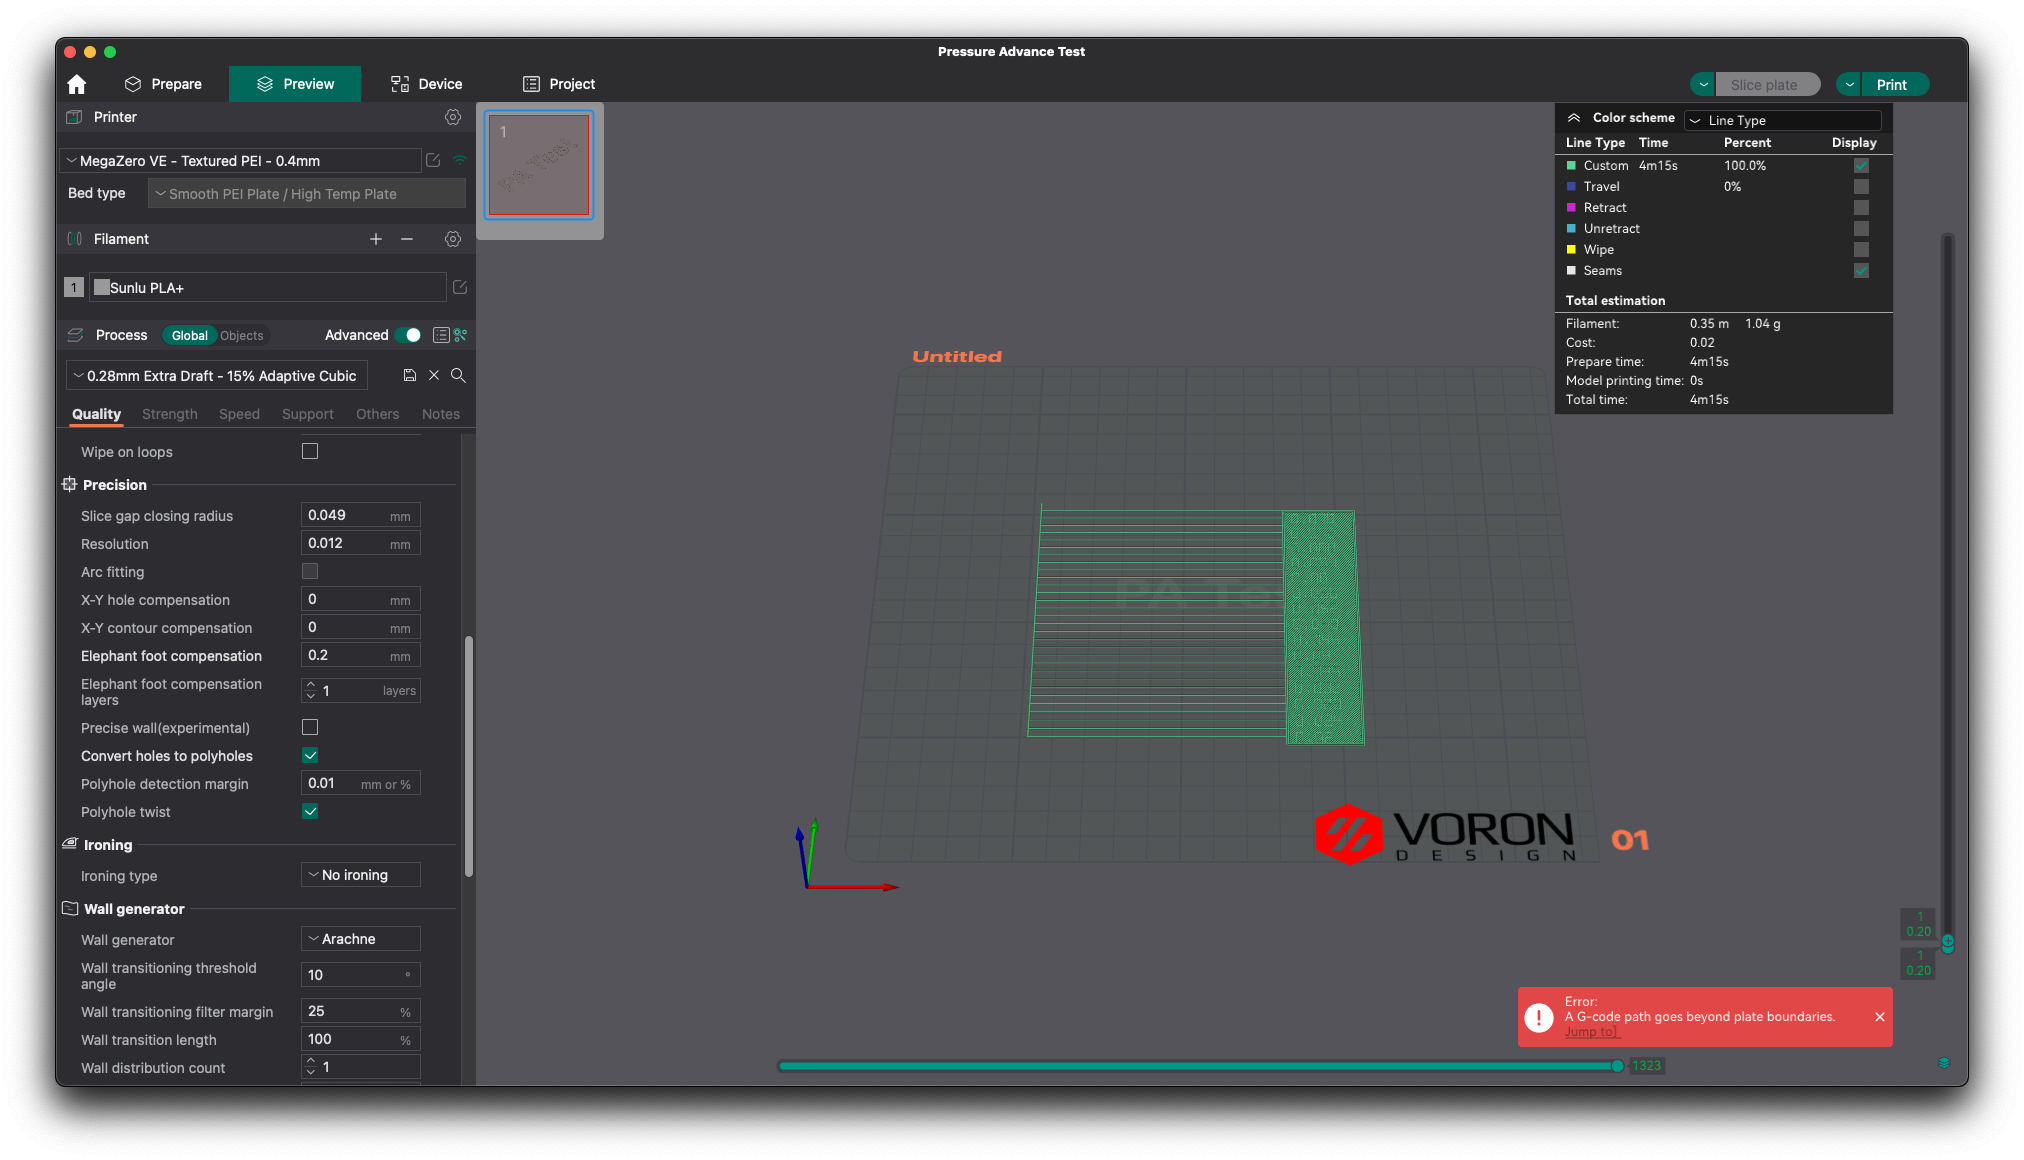Click the Jump to error link
The height and width of the screenshot is (1160, 2024).
click(1591, 1031)
